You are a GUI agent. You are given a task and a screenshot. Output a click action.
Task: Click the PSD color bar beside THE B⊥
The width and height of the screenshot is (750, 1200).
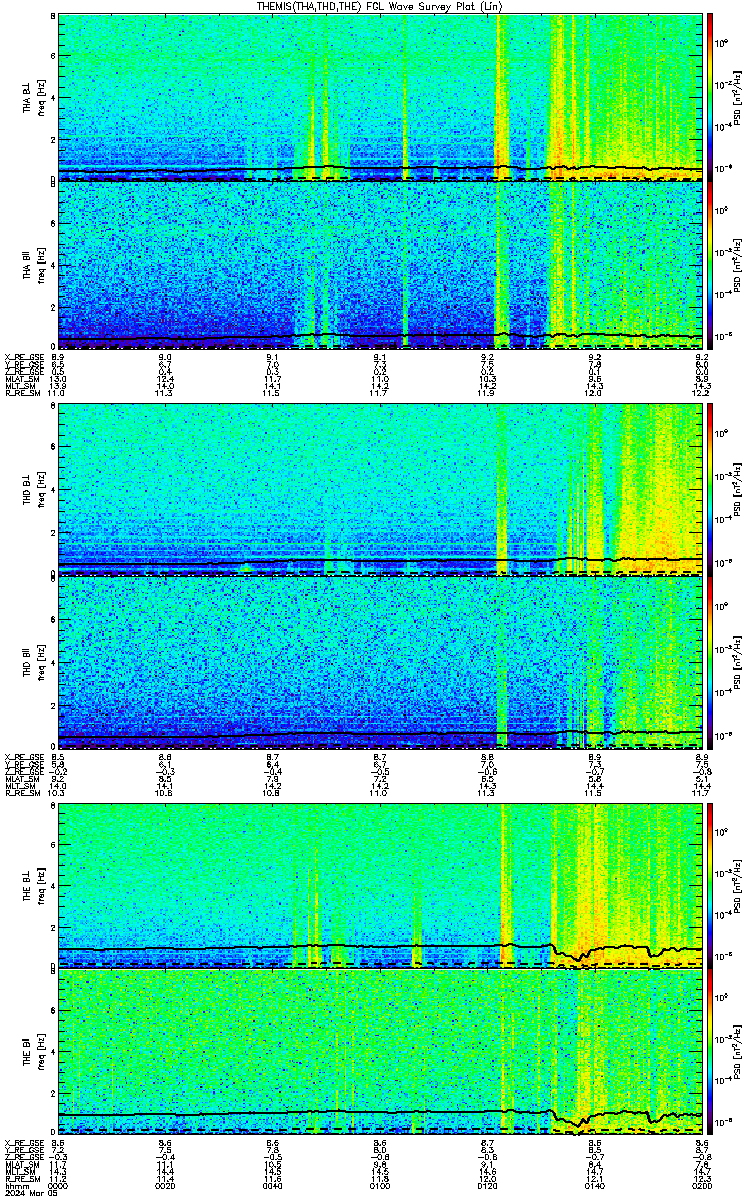(x=710, y=884)
